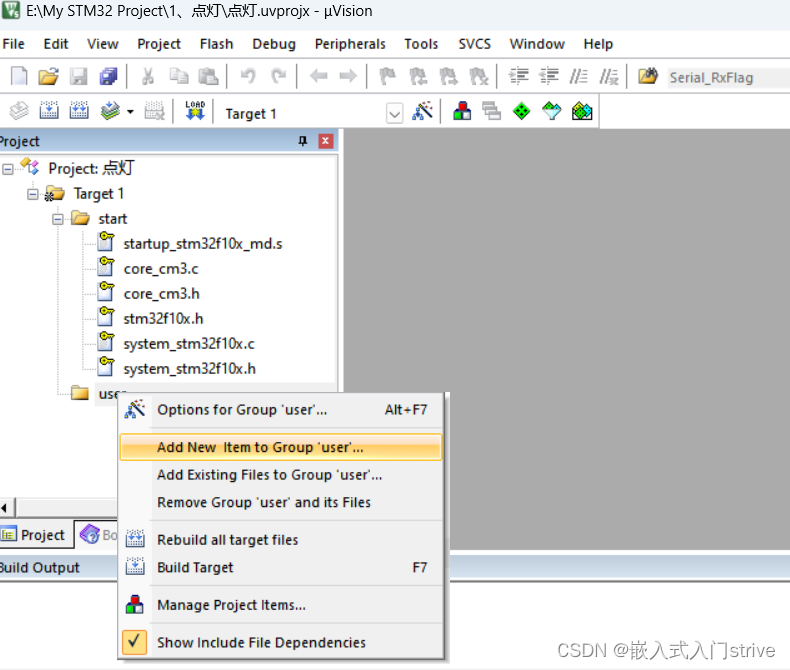Image resolution: width=790 pixels, height=670 pixels.
Task: Click the Save All icon
Action: click(108, 77)
